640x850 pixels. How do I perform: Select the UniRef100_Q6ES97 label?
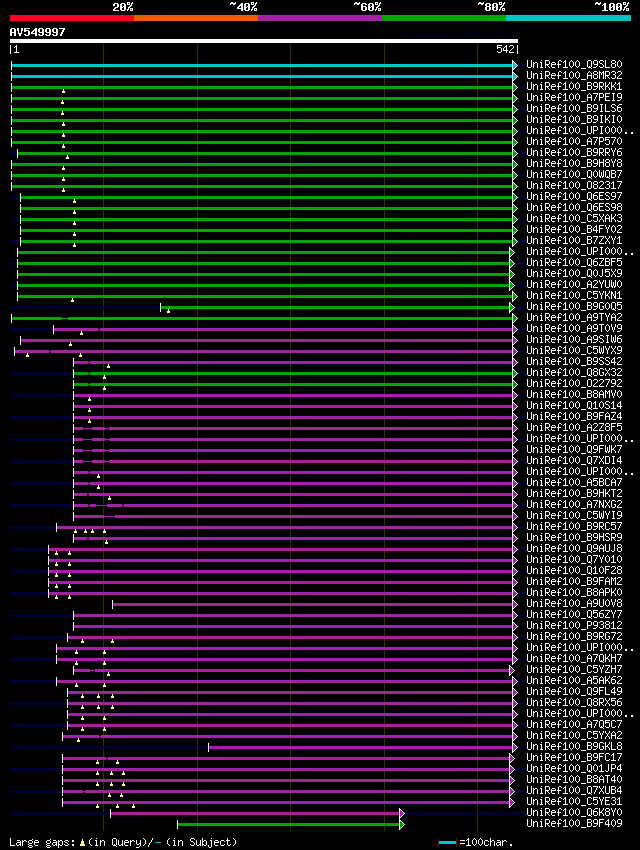pos(574,196)
